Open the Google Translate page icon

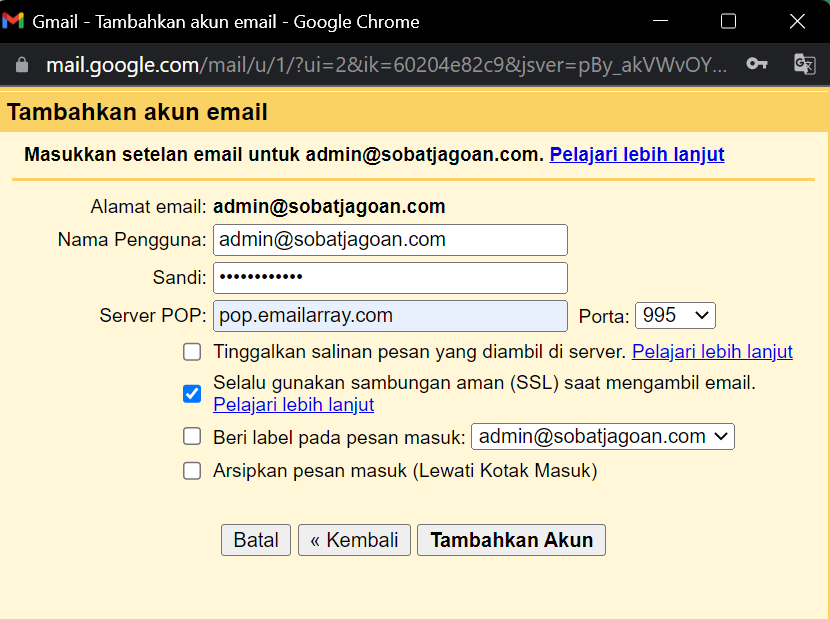click(805, 64)
